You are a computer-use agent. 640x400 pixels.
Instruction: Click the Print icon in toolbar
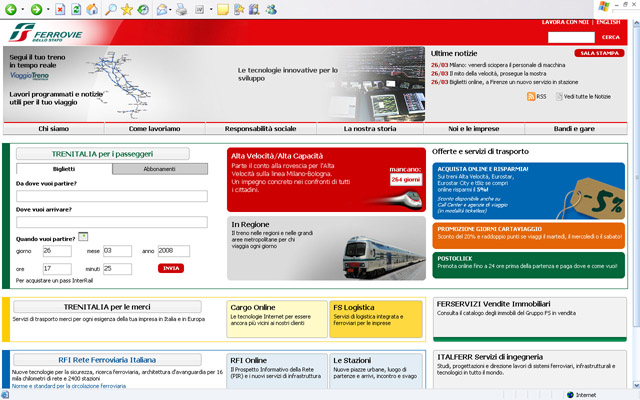[x=181, y=9]
